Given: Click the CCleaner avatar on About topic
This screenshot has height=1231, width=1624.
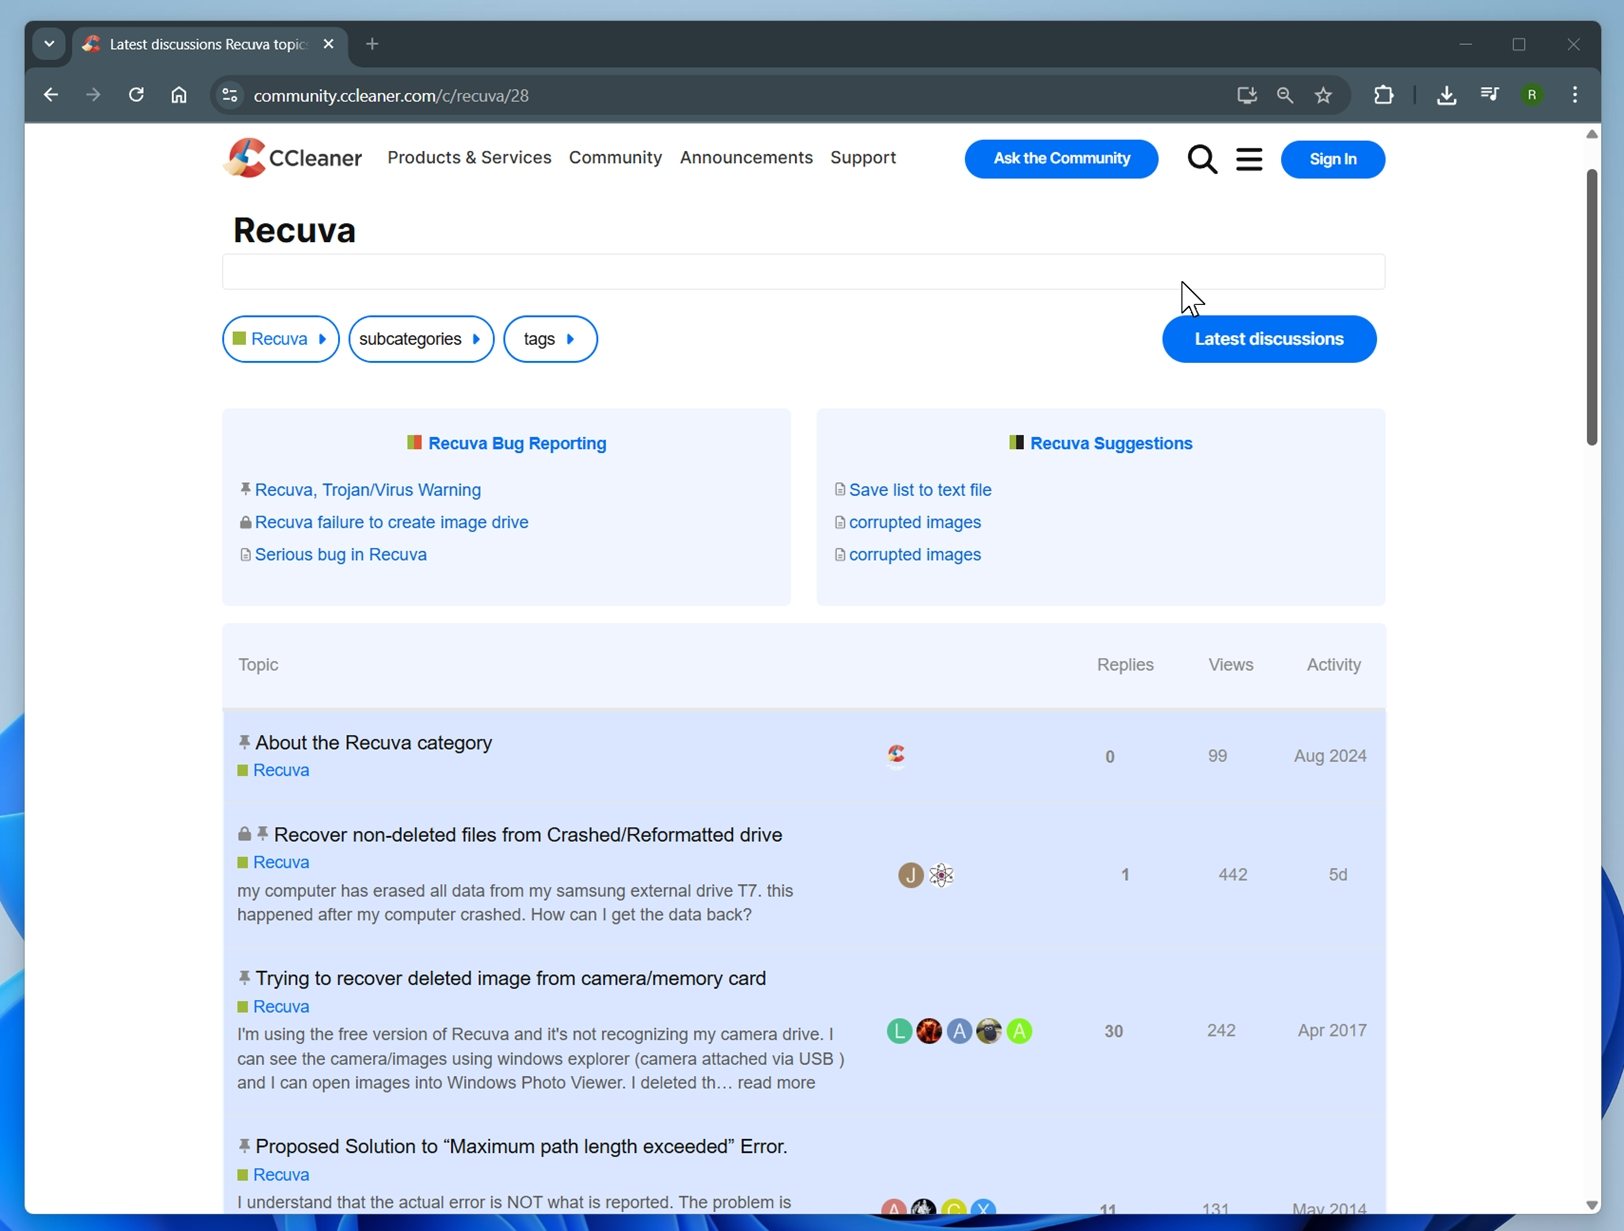Looking at the screenshot, I should pyautogui.click(x=896, y=755).
